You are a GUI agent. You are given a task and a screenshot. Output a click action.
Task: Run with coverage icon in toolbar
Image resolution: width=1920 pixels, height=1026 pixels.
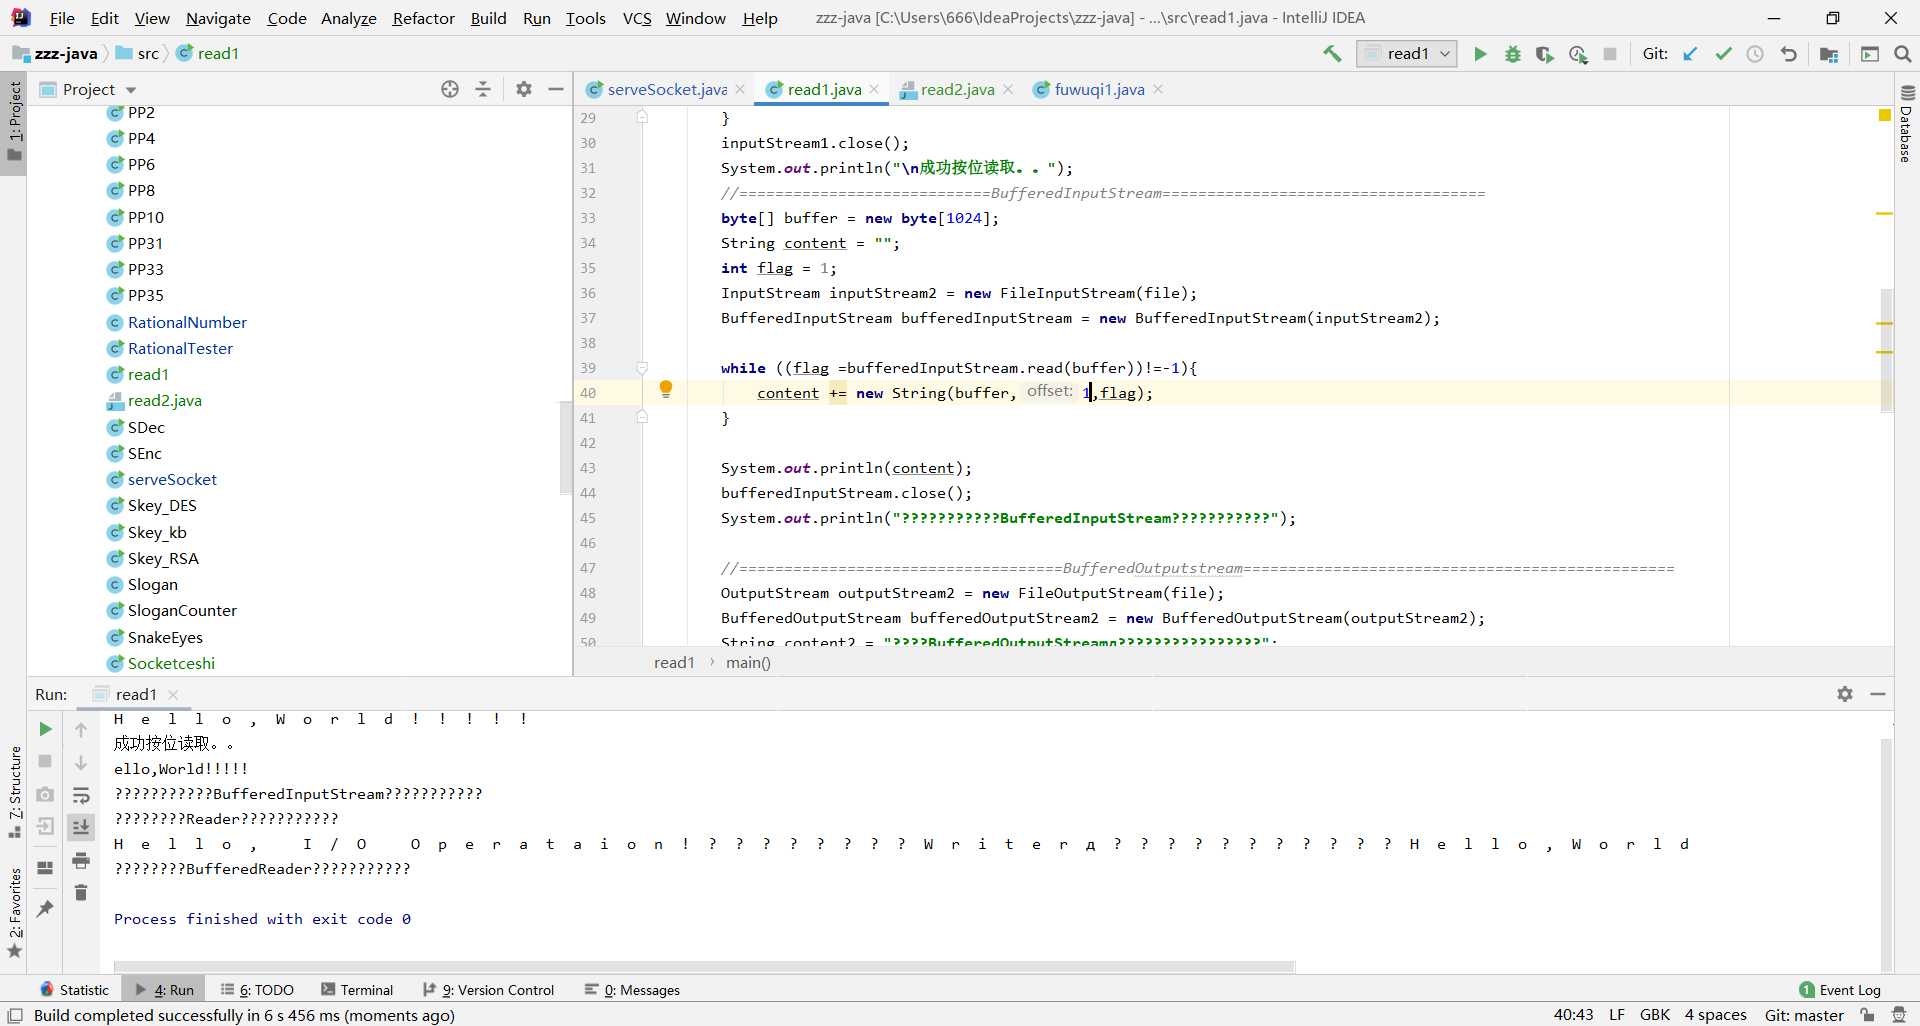tap(1545, 54)
